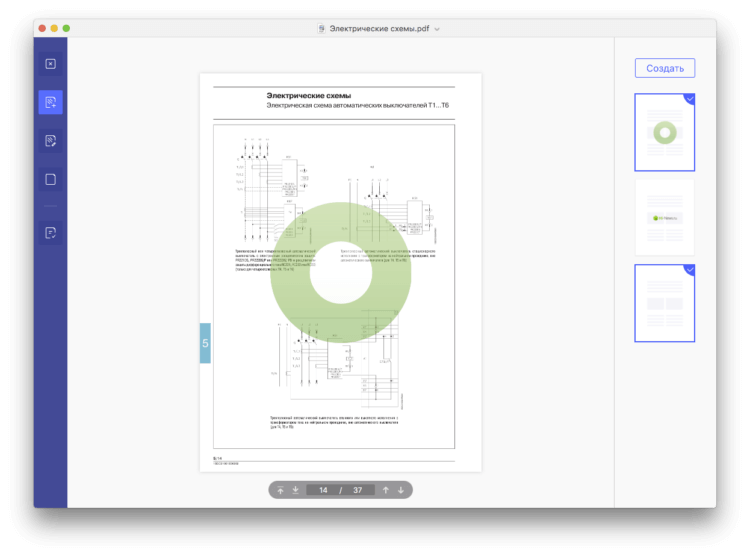Go to previous page up arrow

386,490
